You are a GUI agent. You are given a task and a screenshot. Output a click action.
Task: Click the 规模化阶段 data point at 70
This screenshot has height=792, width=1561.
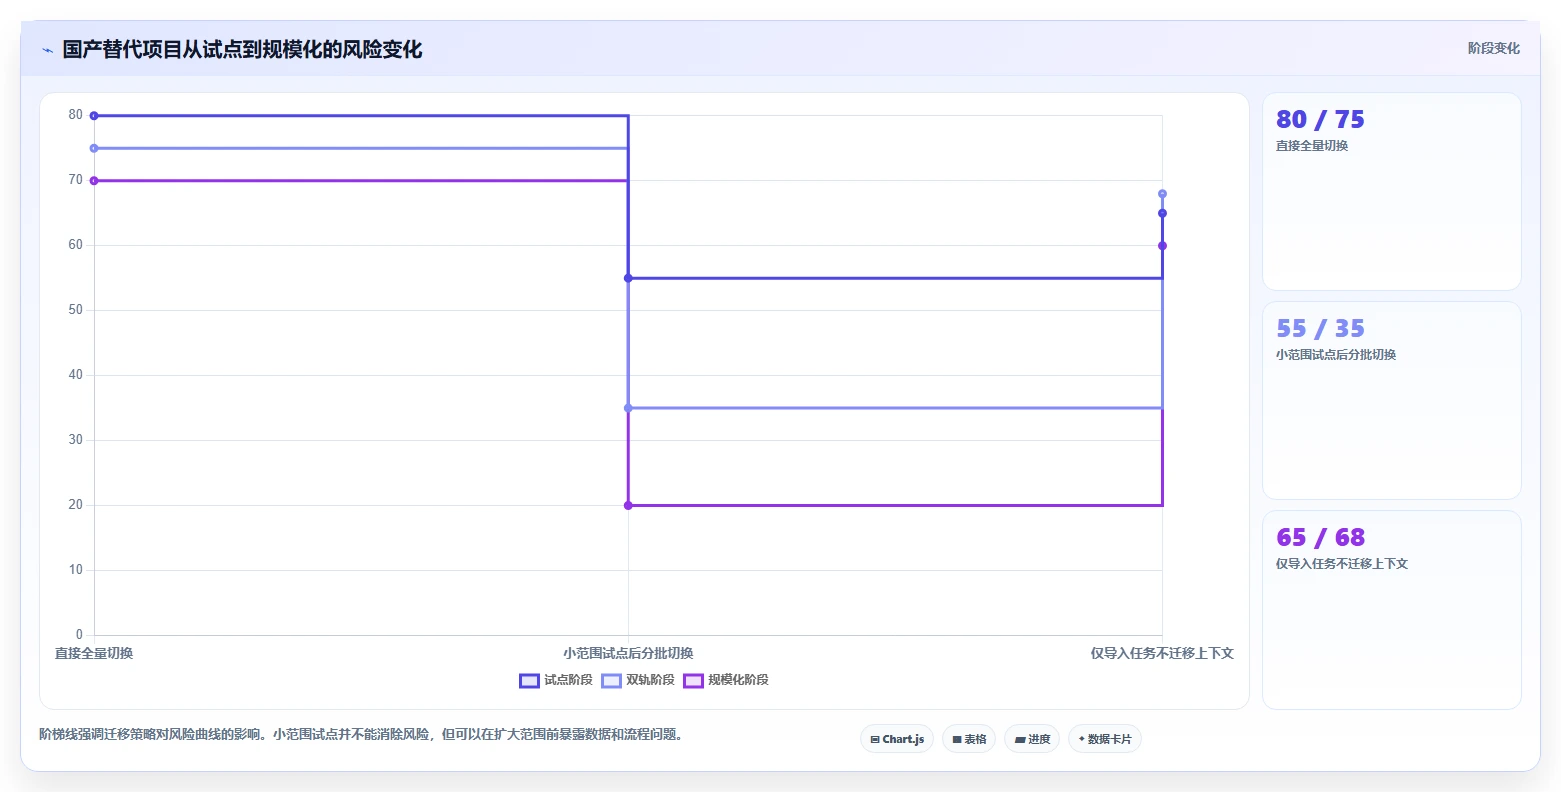click(94, 181)
